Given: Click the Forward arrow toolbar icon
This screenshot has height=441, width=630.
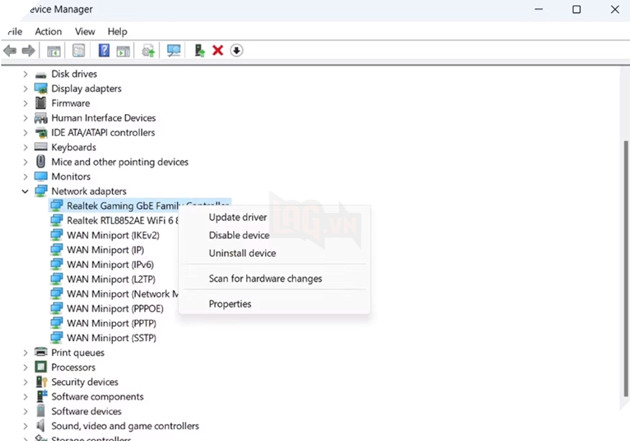Looking at the screenshot, I should [28, 51].
